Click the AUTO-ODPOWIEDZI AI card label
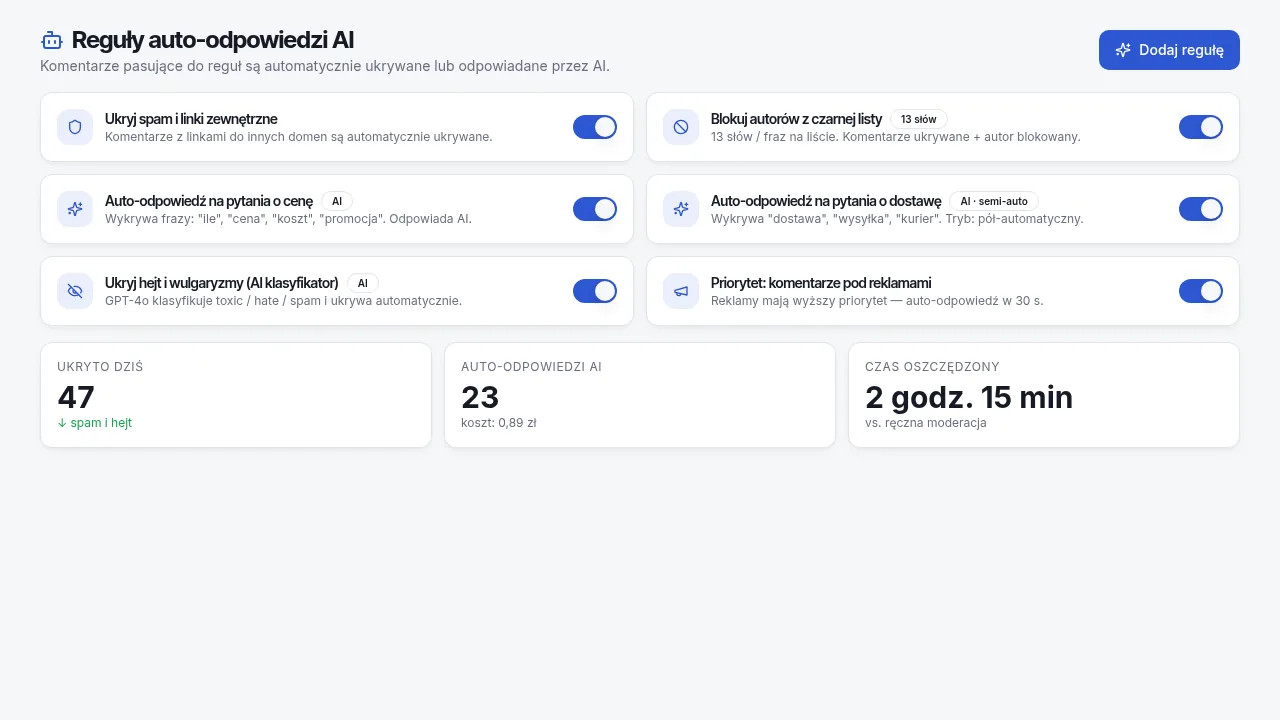The image size is (1280, 720). (x=531, y=367)
